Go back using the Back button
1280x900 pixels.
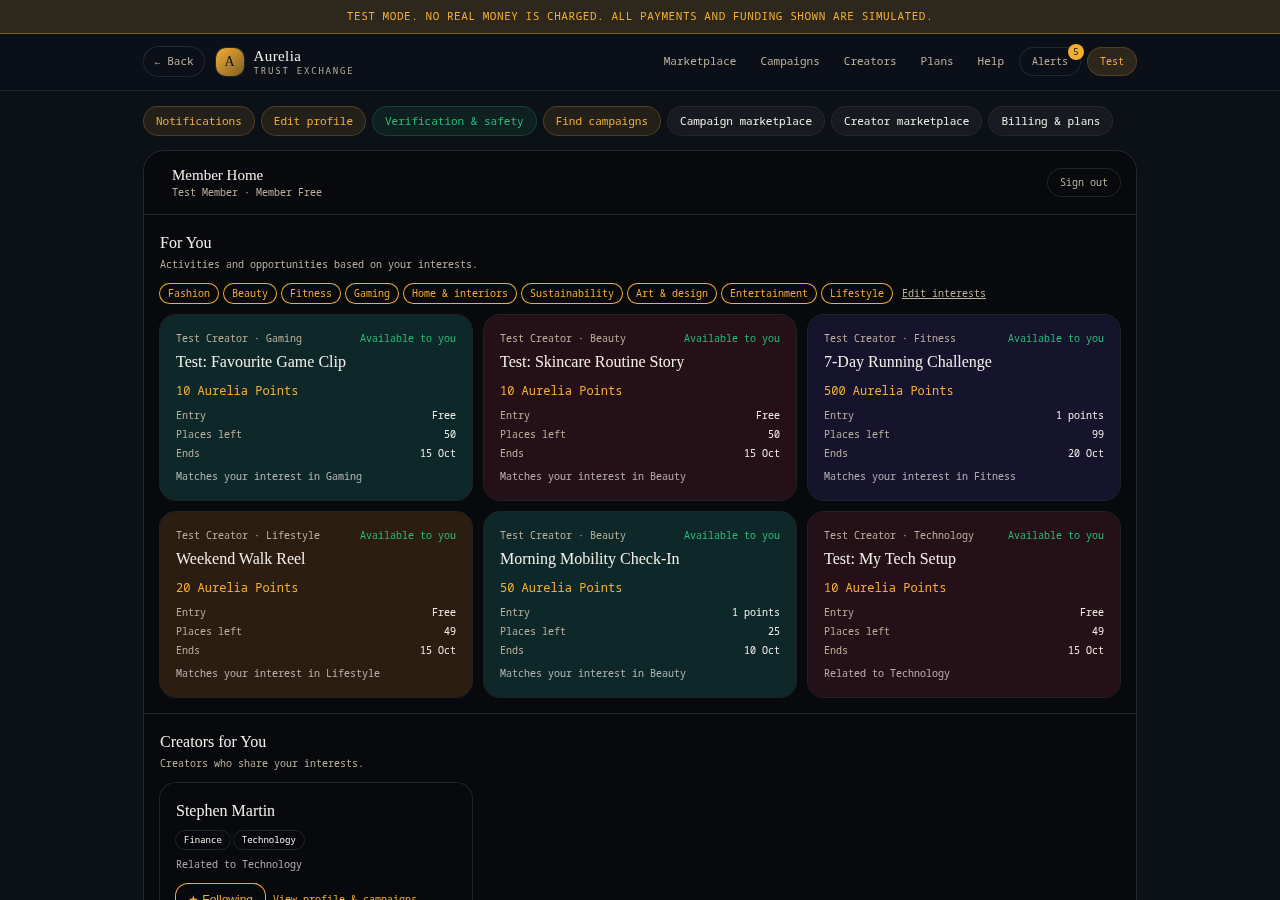pyautogui.click(x=174, y=62)
